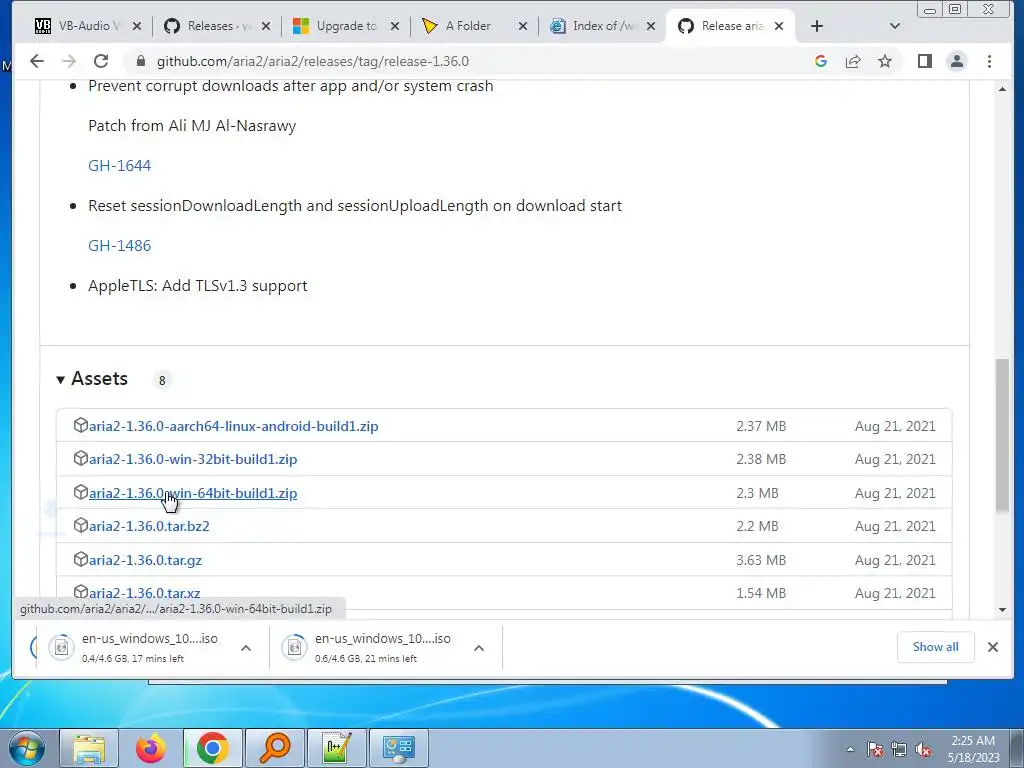Open the GH-1486 issue link
This screenshot has width=1024, height=768.
tap(120, 246)
